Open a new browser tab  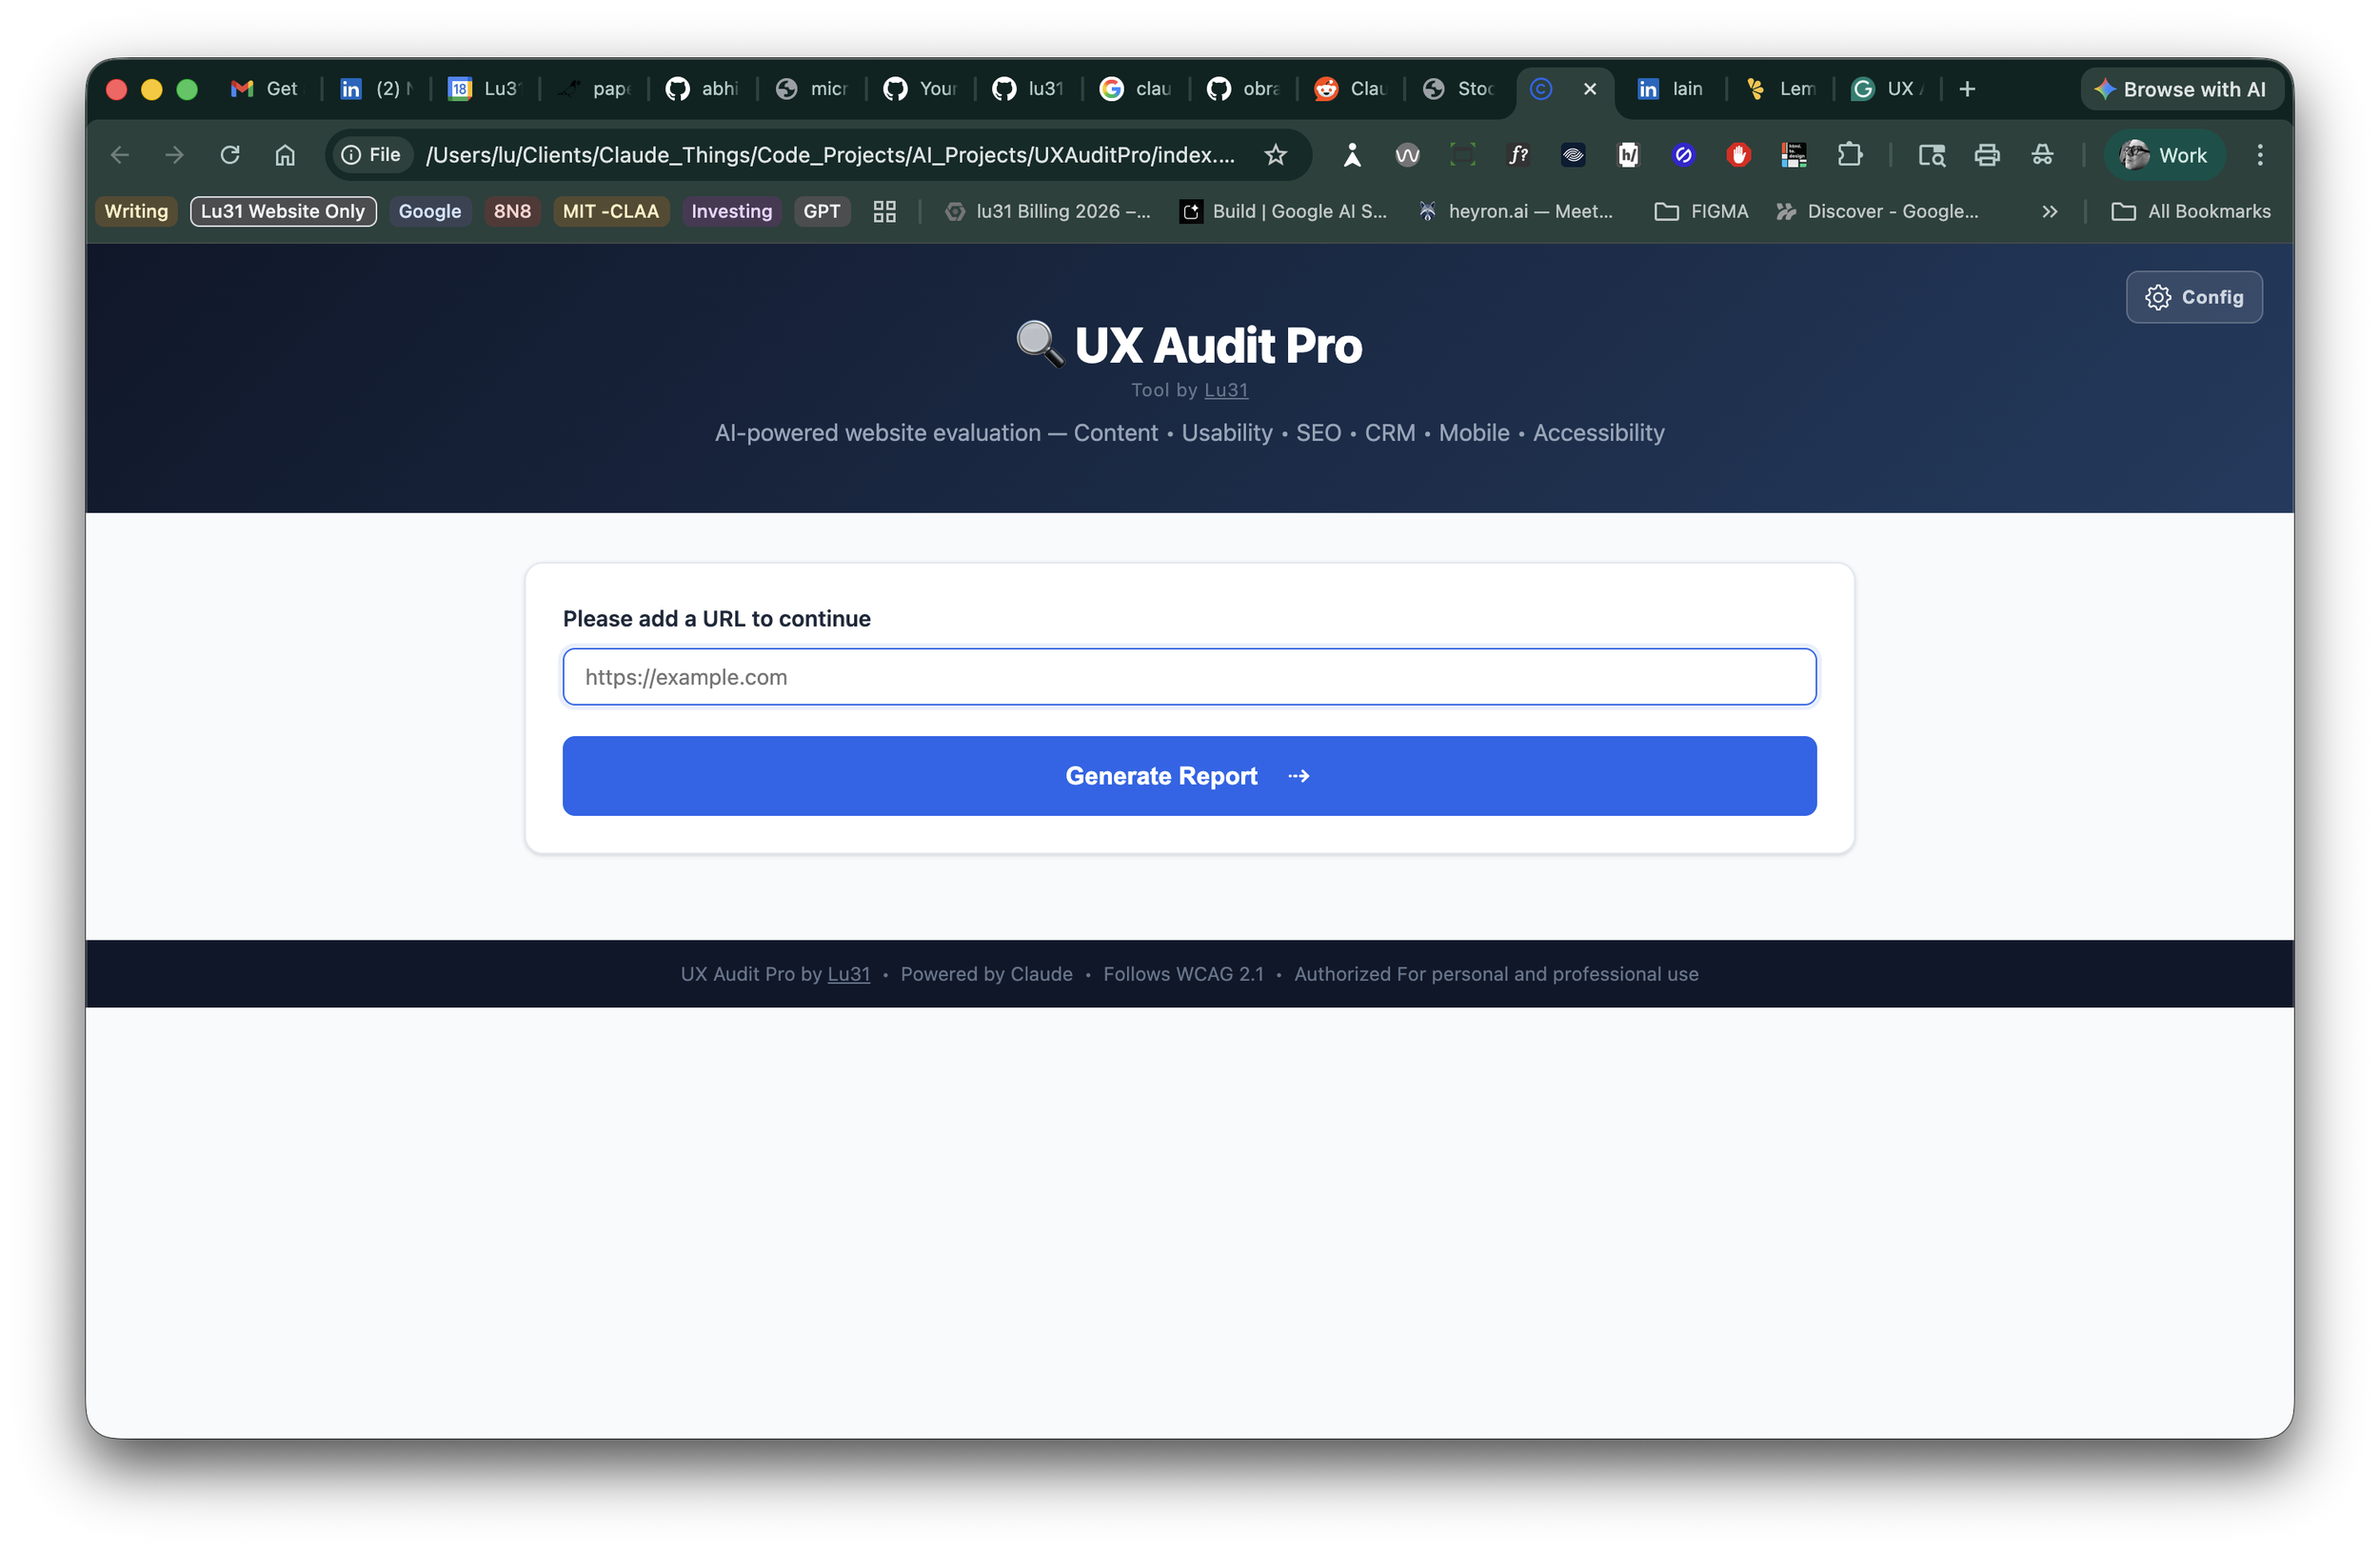[1966, 89]
